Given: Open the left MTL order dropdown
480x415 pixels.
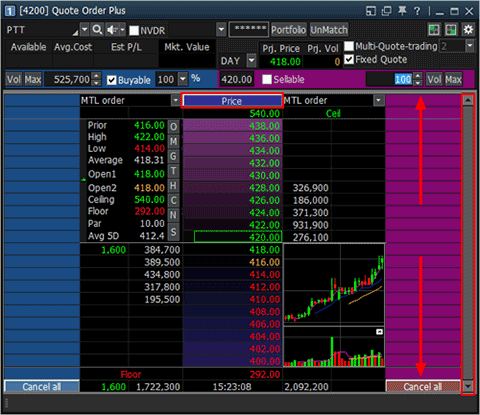Looking at the screenshot, I should point(175,100).
